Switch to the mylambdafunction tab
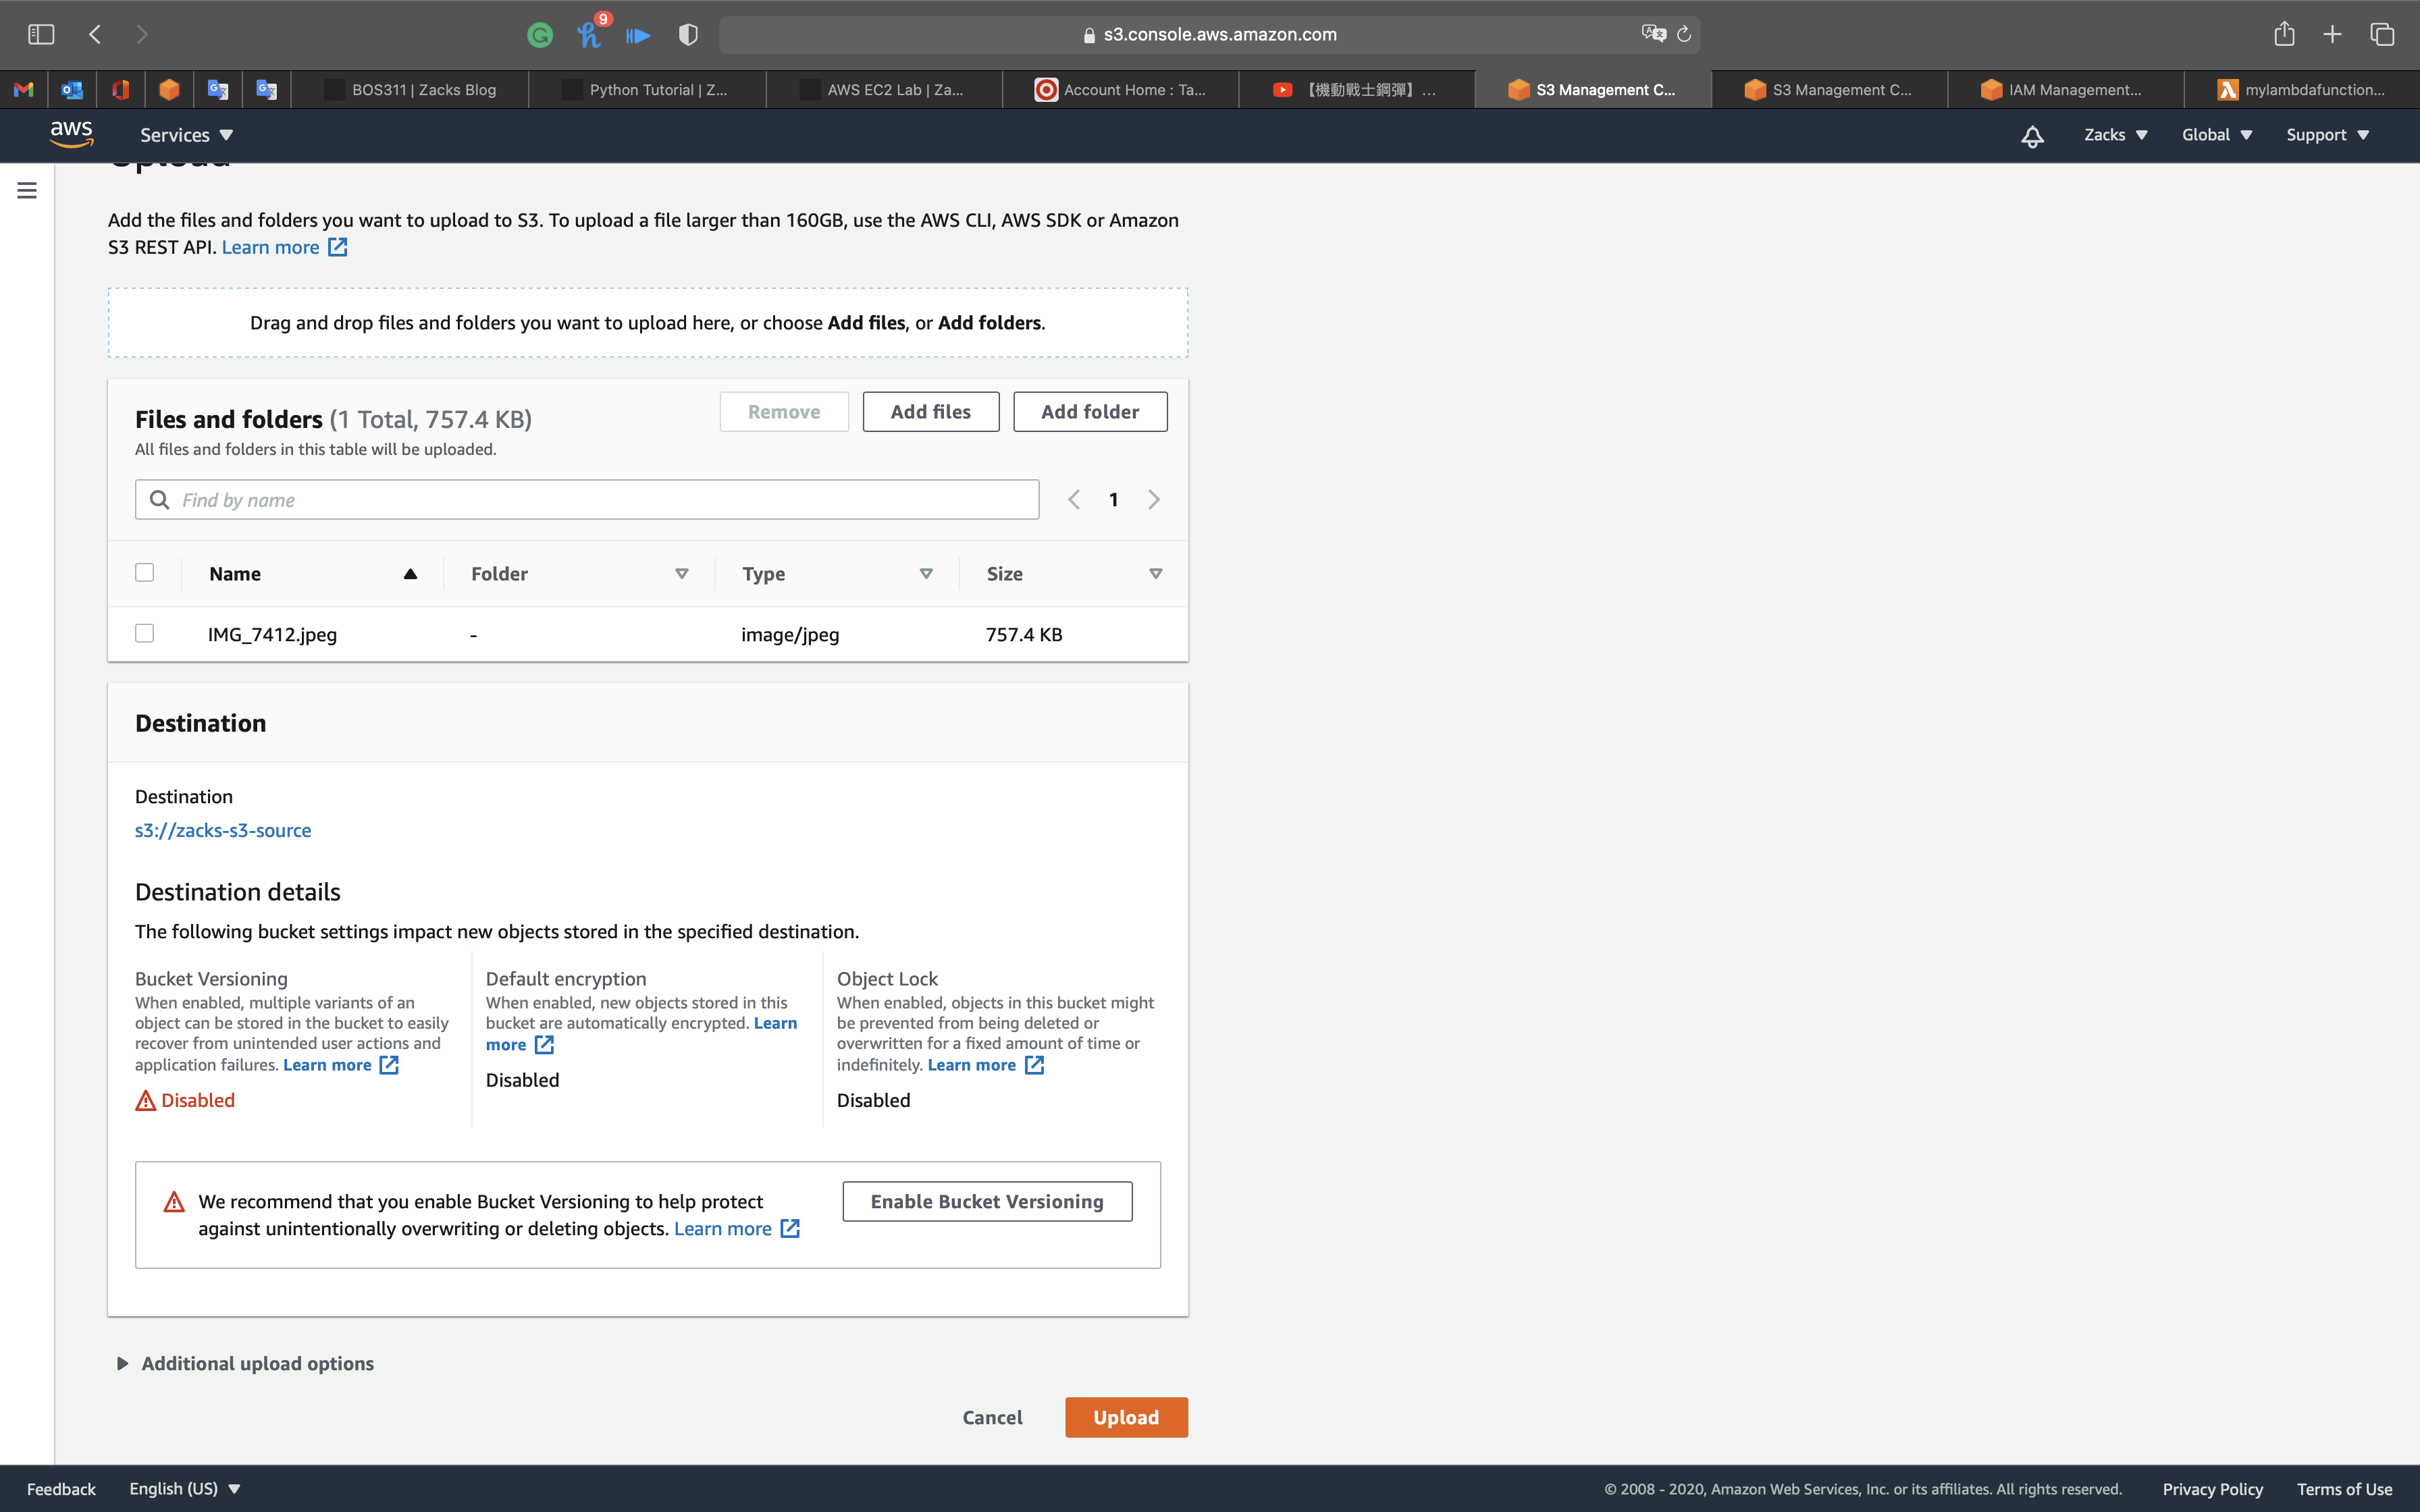 tap(2302, 90)
